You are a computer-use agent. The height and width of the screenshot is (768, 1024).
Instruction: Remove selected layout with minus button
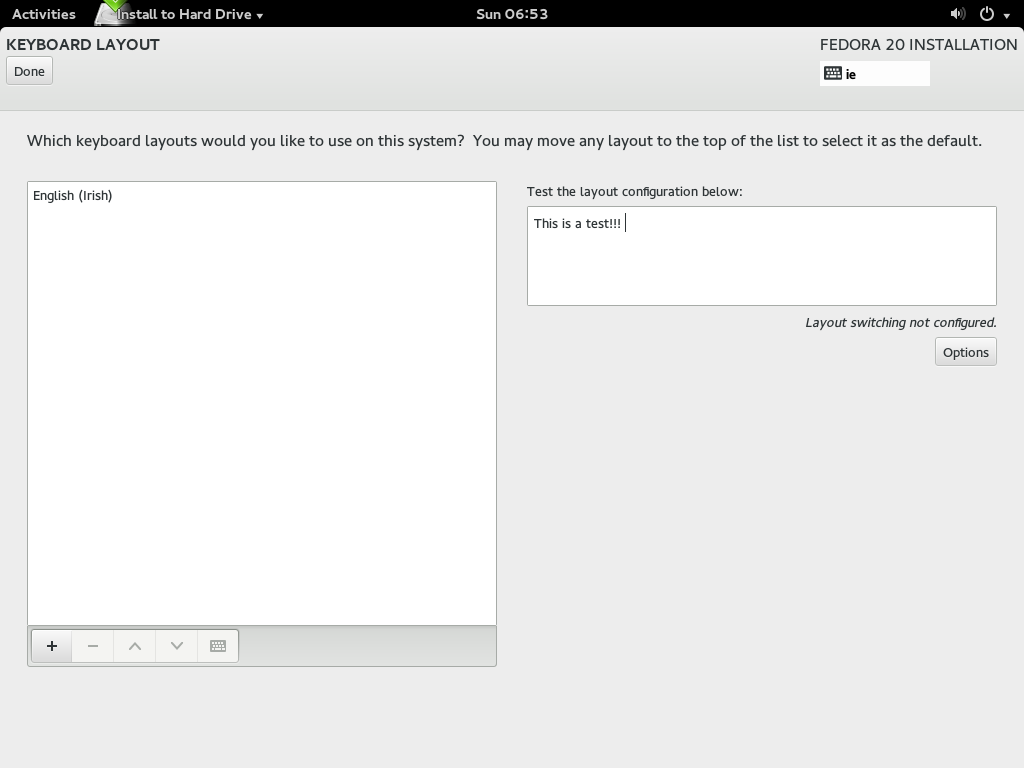(x=93, y=646)
